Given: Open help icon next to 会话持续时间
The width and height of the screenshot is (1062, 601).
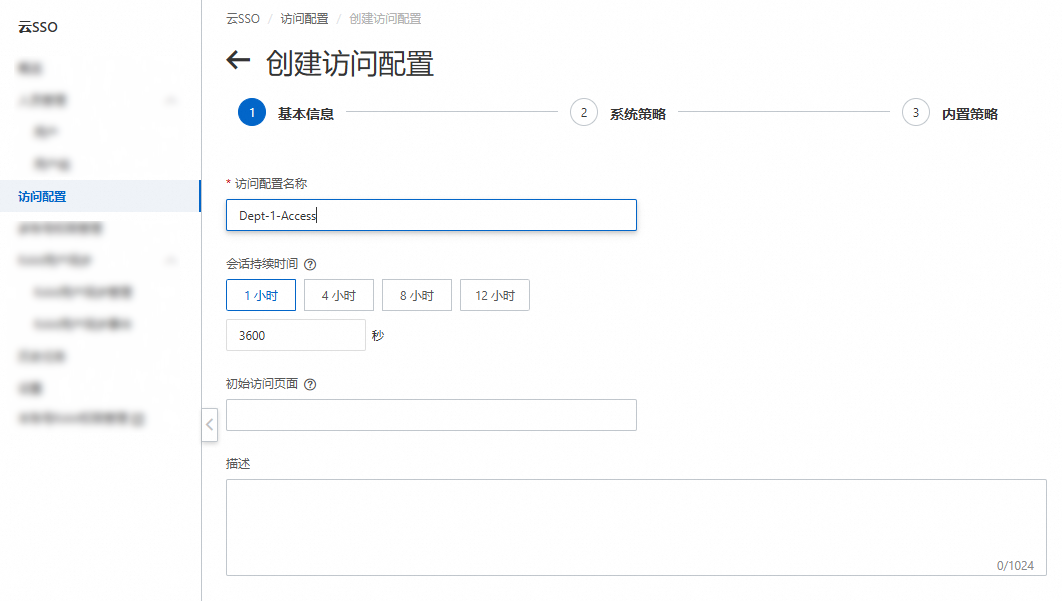Looking at the screenshot, I should point(310,264).
